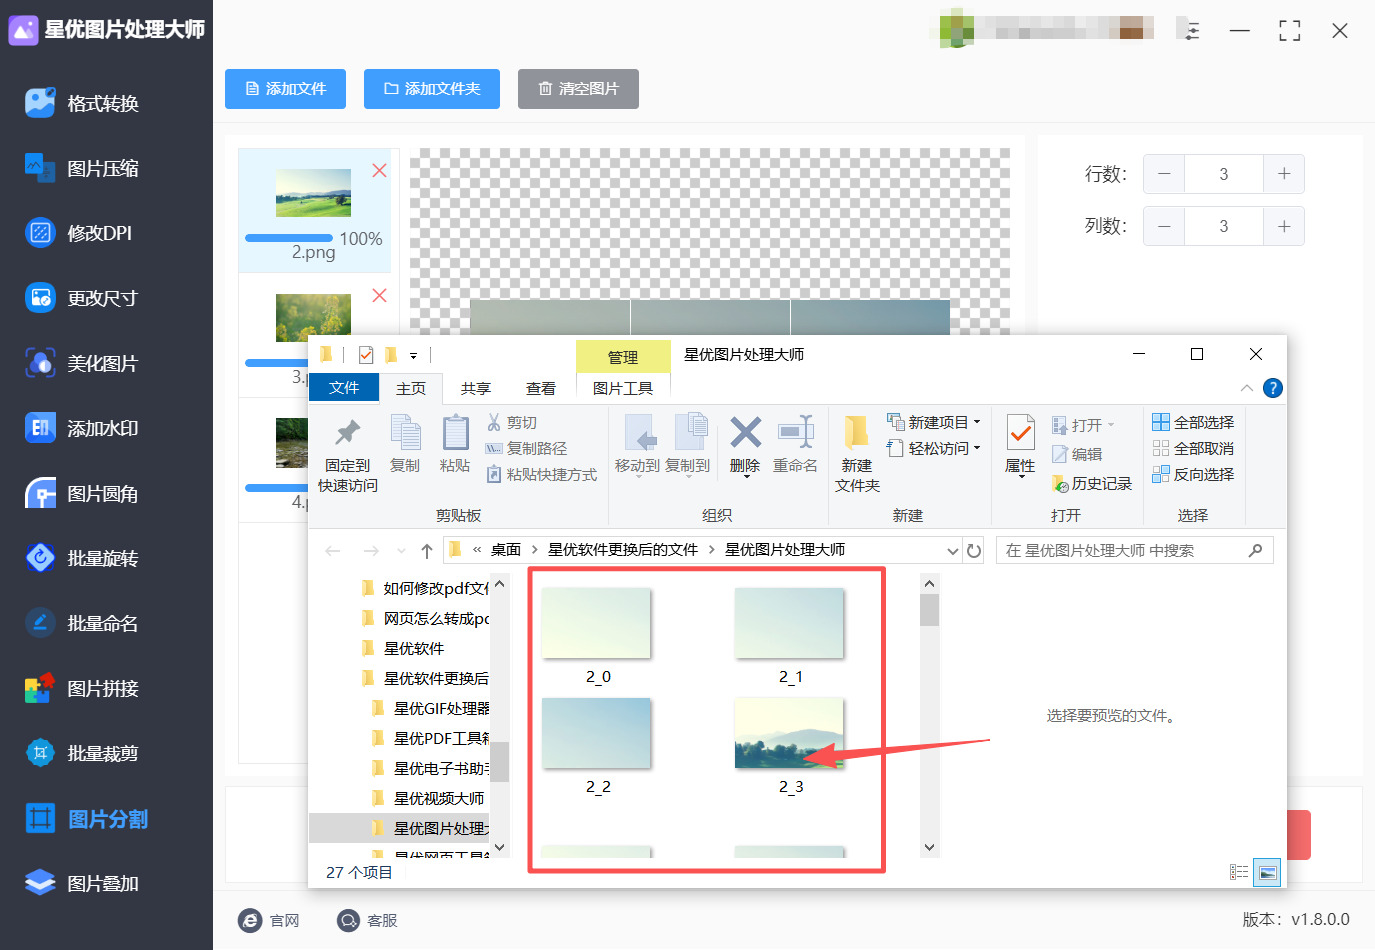Decrease 行数 row count with minus
The height and width of the screenshot is (950, 1375).
point(1164,174)
